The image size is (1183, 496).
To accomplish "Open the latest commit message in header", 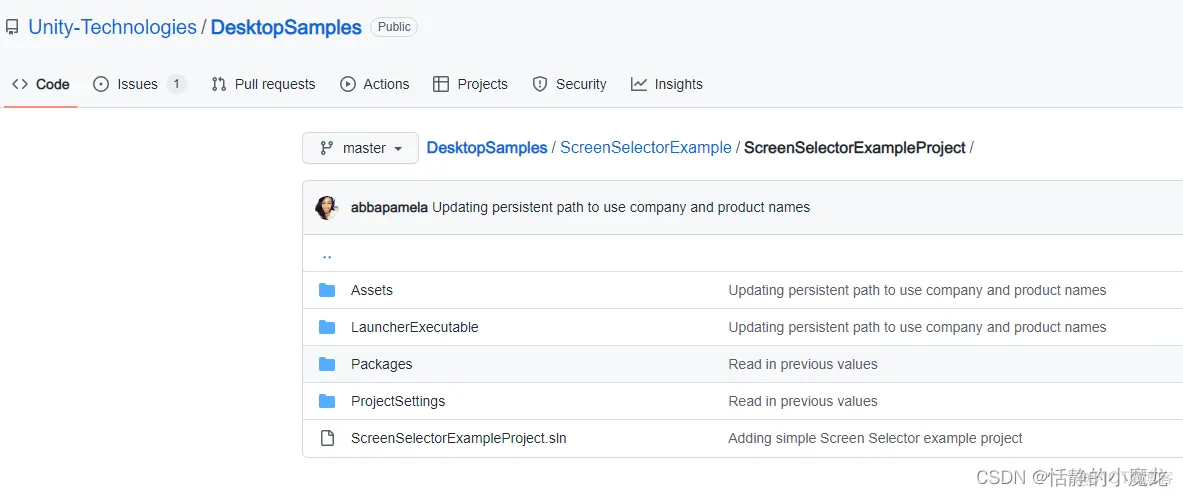I will (621, 208).
